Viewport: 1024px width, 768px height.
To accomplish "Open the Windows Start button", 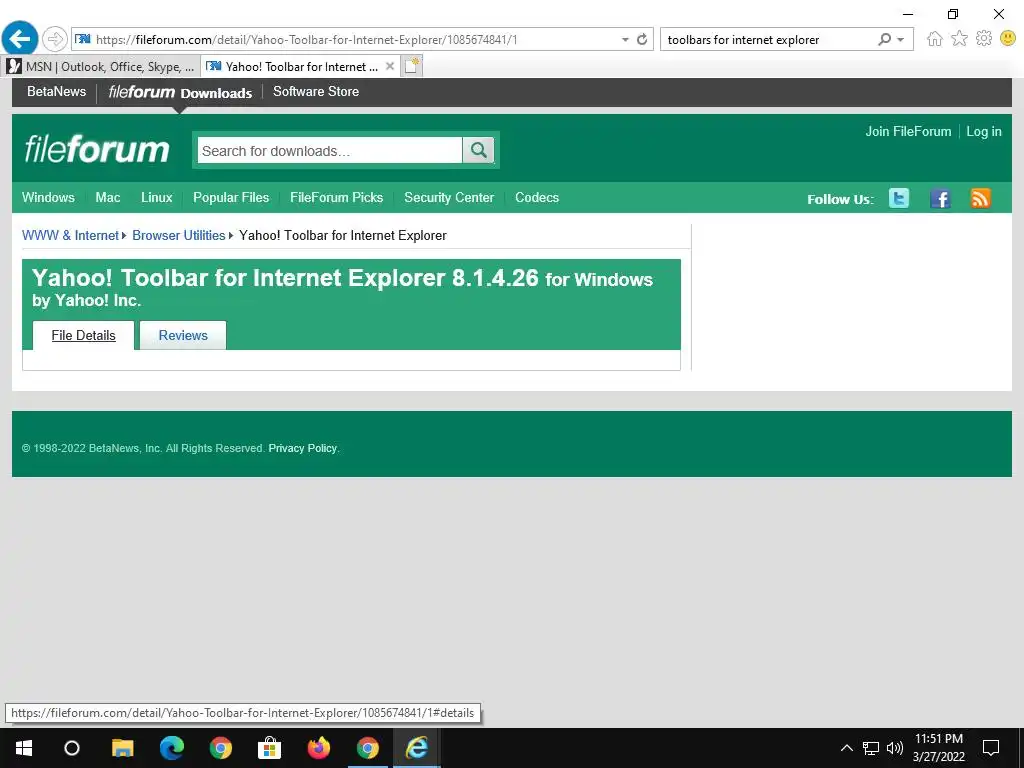I will click(24, 748).
